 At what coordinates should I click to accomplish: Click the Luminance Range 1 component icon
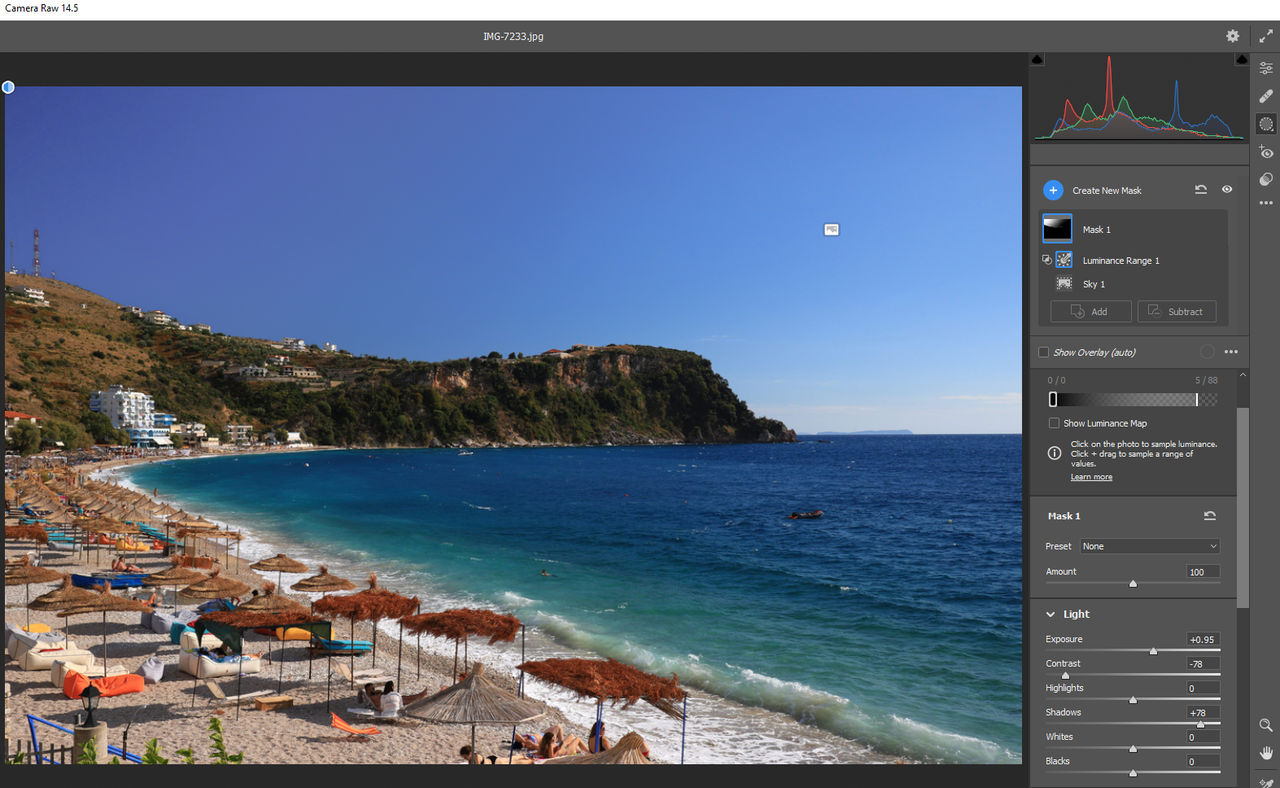pyautogui.click(x=1064, y=260)
